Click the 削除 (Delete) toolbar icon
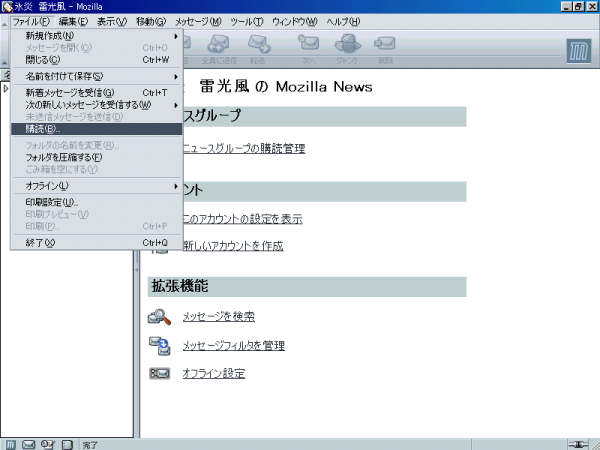Viewport: 600px width, 450px height. pyautogui.click(x=385, y=48)
